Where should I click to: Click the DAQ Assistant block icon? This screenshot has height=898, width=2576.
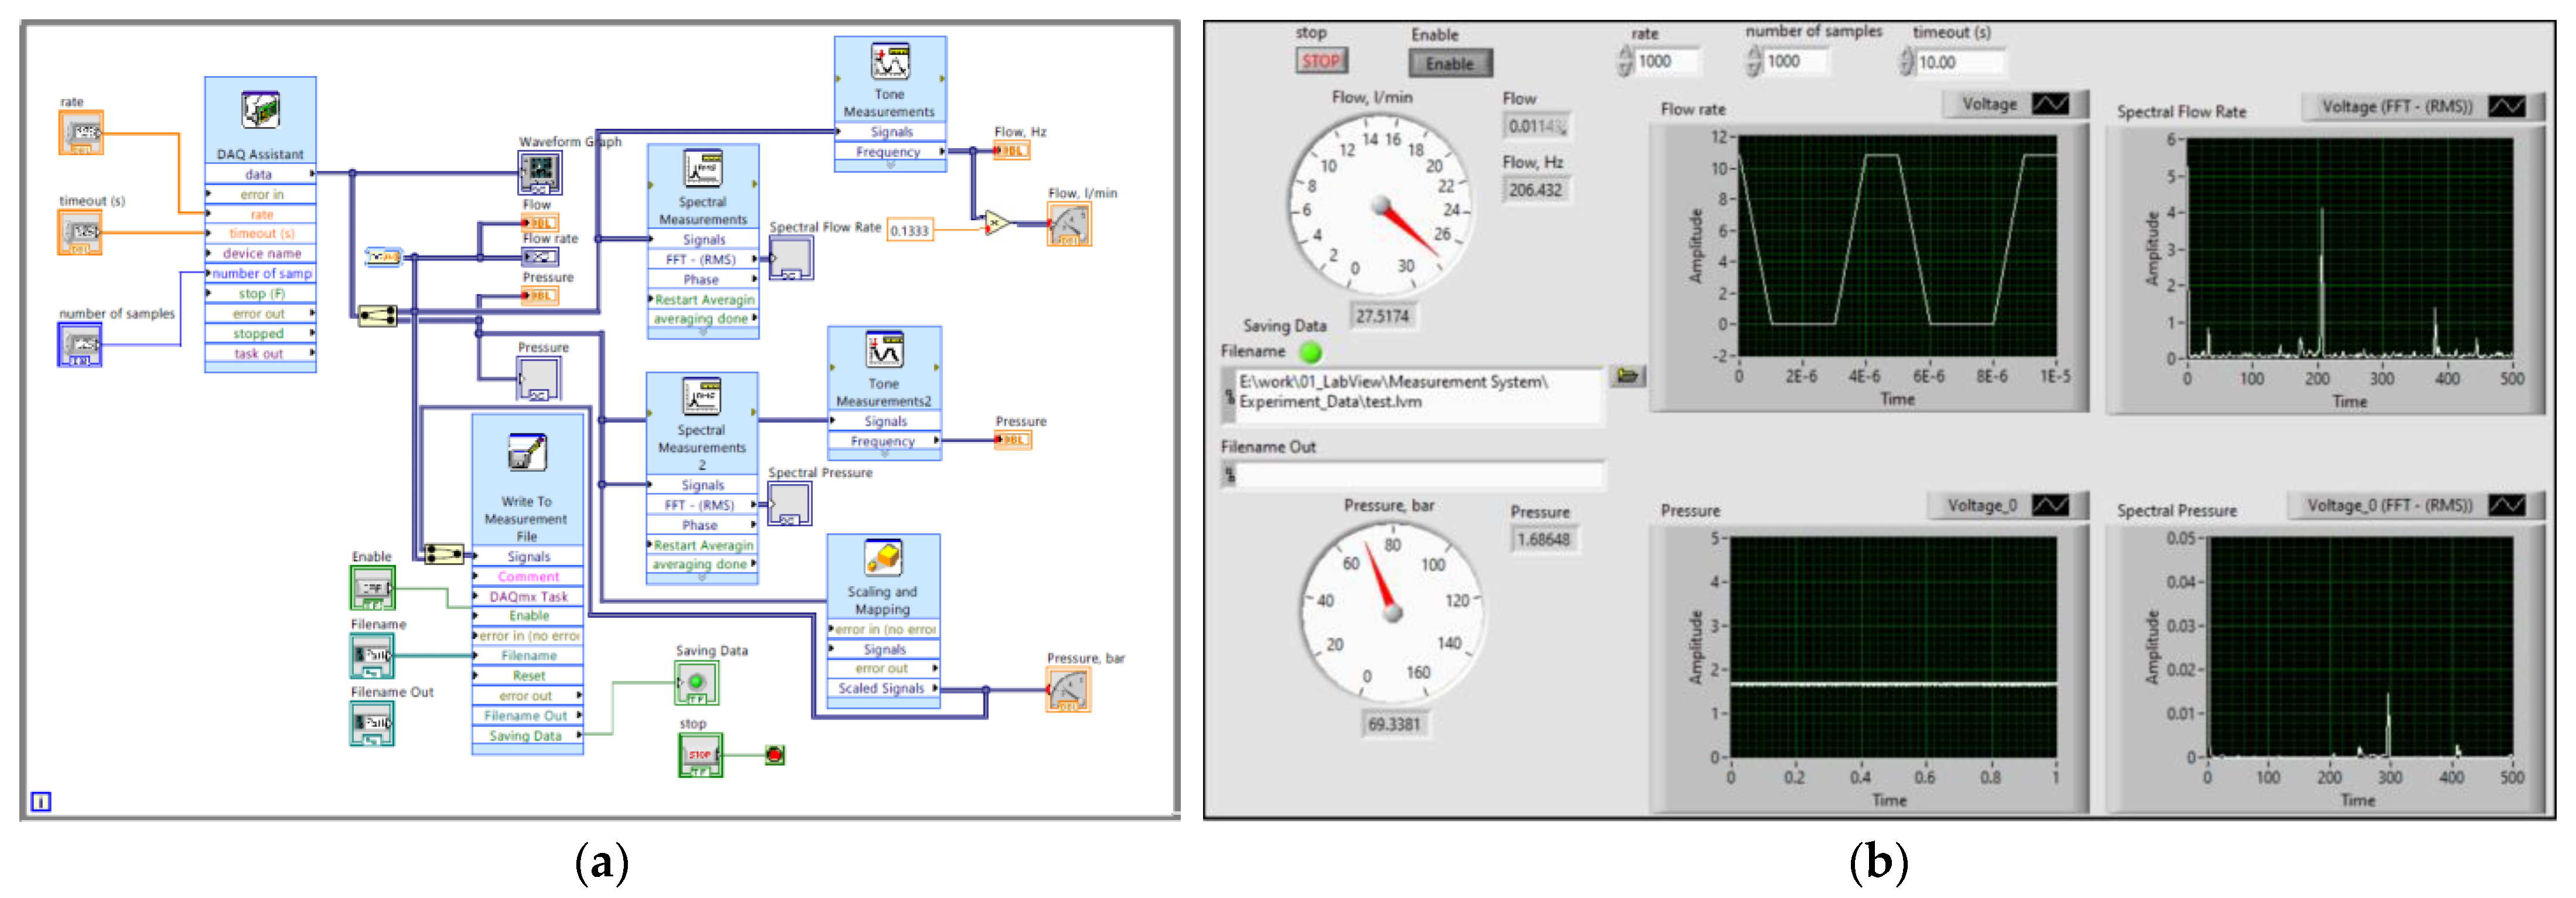(260, 110)
